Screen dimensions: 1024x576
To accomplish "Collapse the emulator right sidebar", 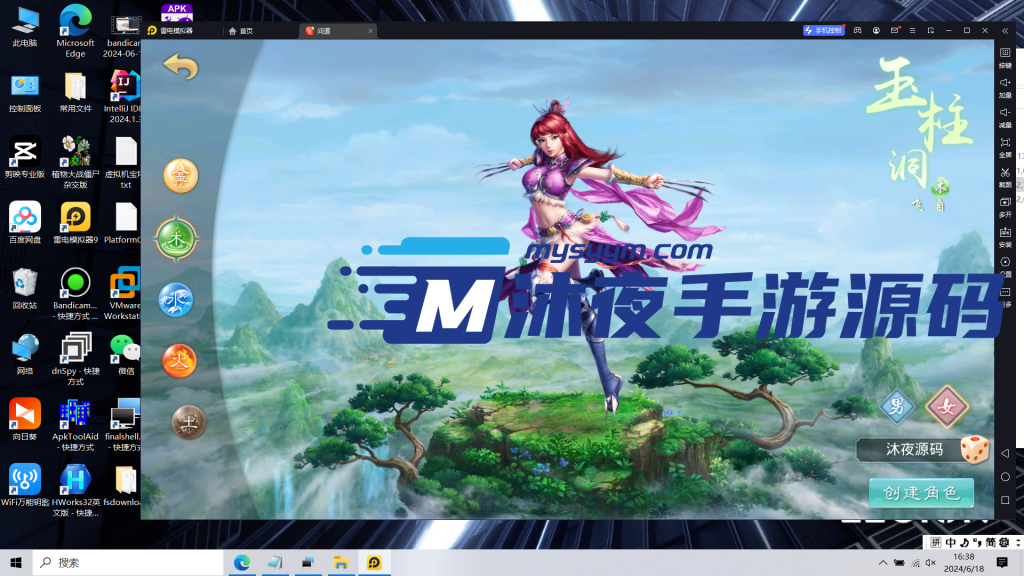I will (x=1005, y=31).
